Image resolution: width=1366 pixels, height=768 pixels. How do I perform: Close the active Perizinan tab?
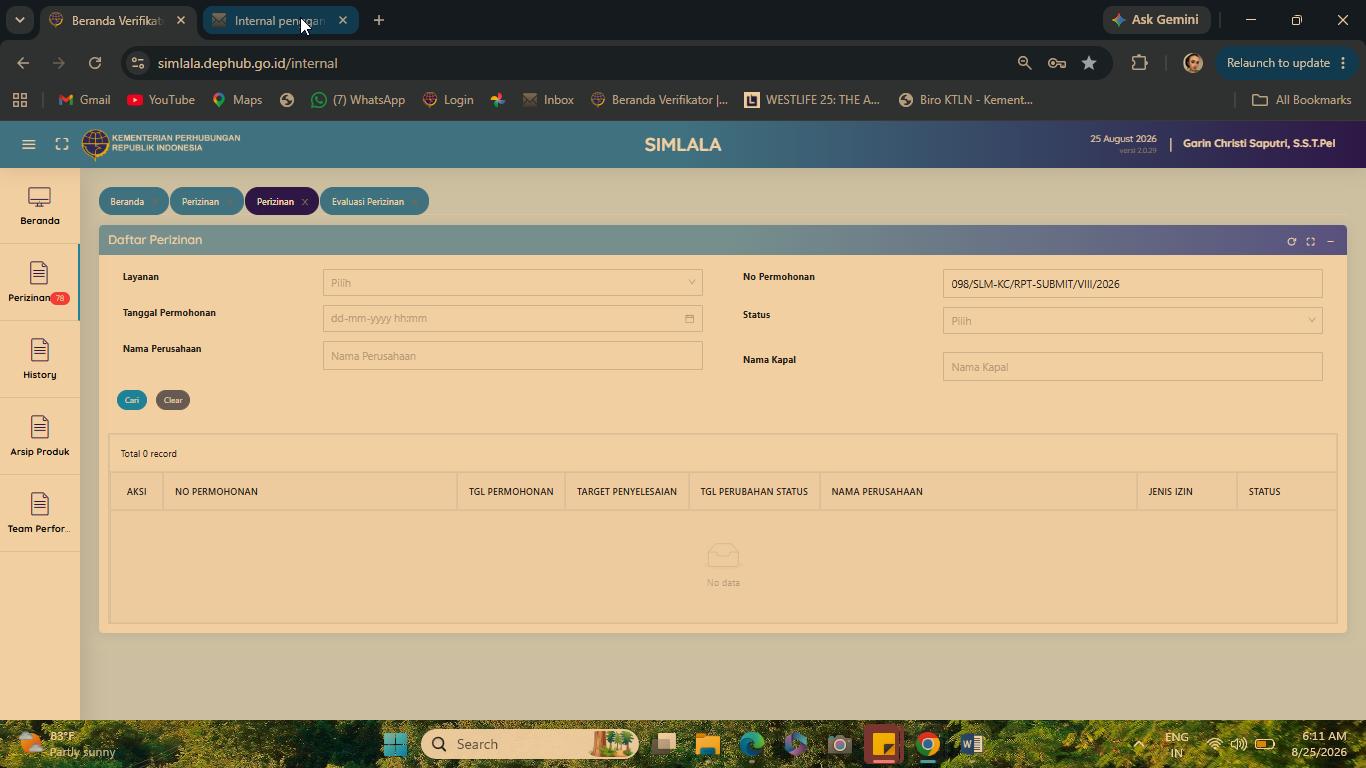(x=305, y=202)
